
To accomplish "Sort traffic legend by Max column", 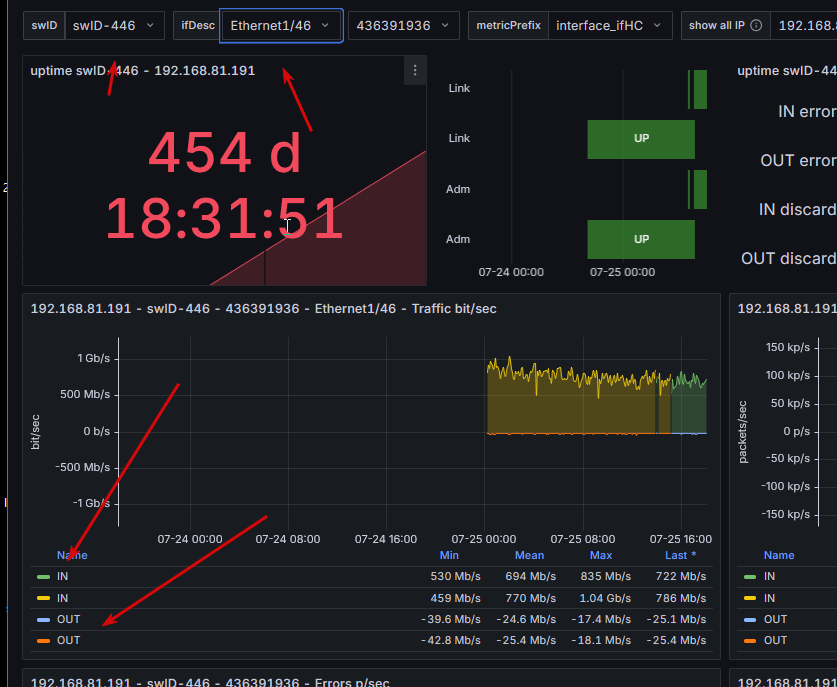I will tap(601, 555).
